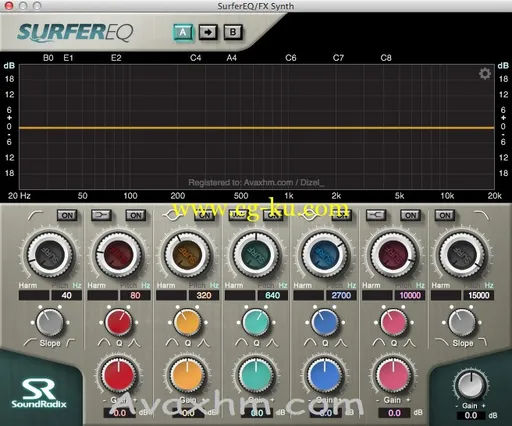Viewport: 512px width, 426px height.
Task: Copy settings A to B arrow button
Action: click(208, 32)
